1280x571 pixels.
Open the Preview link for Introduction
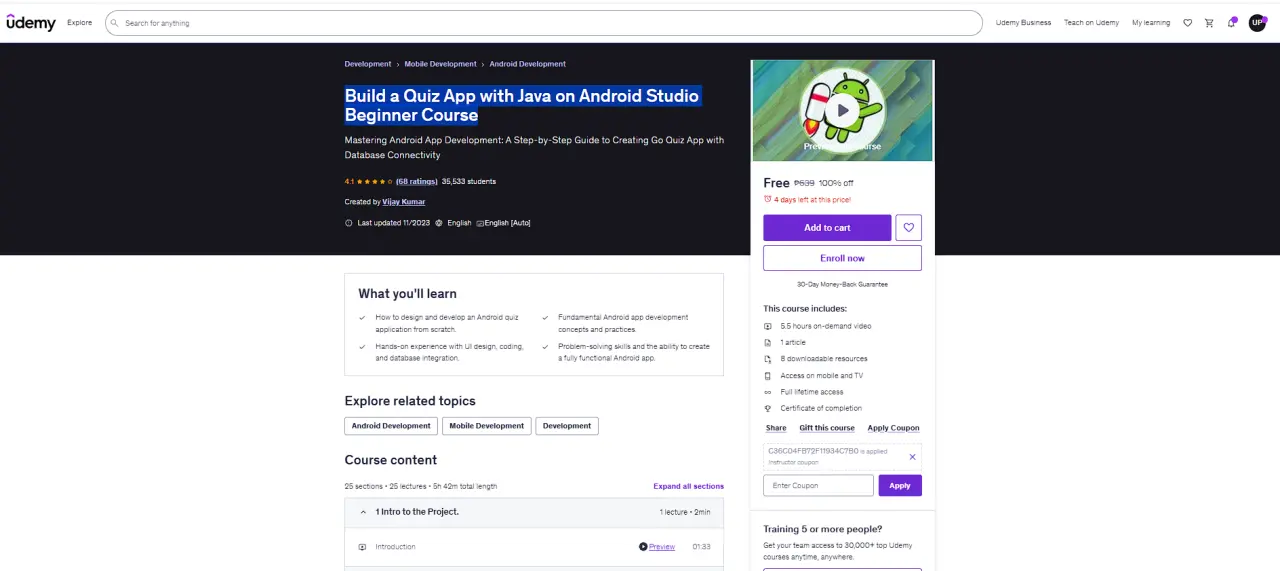[x=662, y=547]
